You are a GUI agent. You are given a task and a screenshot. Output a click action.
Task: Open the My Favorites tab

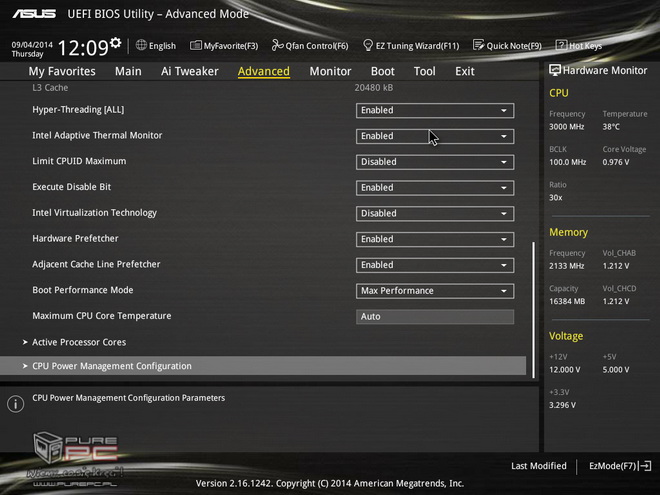coord(62,71)
